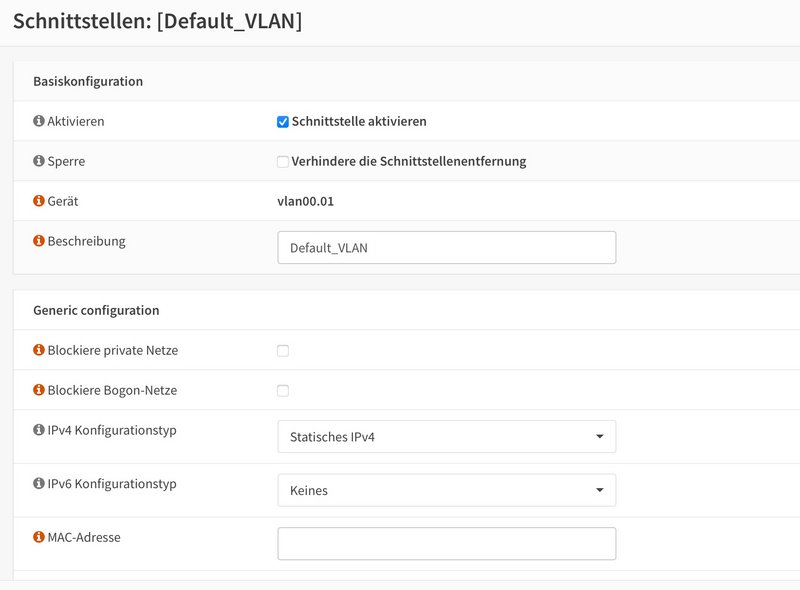Click the info icon beside Sperre
Viewport: 800px width, 590px height.
[39, 161]
